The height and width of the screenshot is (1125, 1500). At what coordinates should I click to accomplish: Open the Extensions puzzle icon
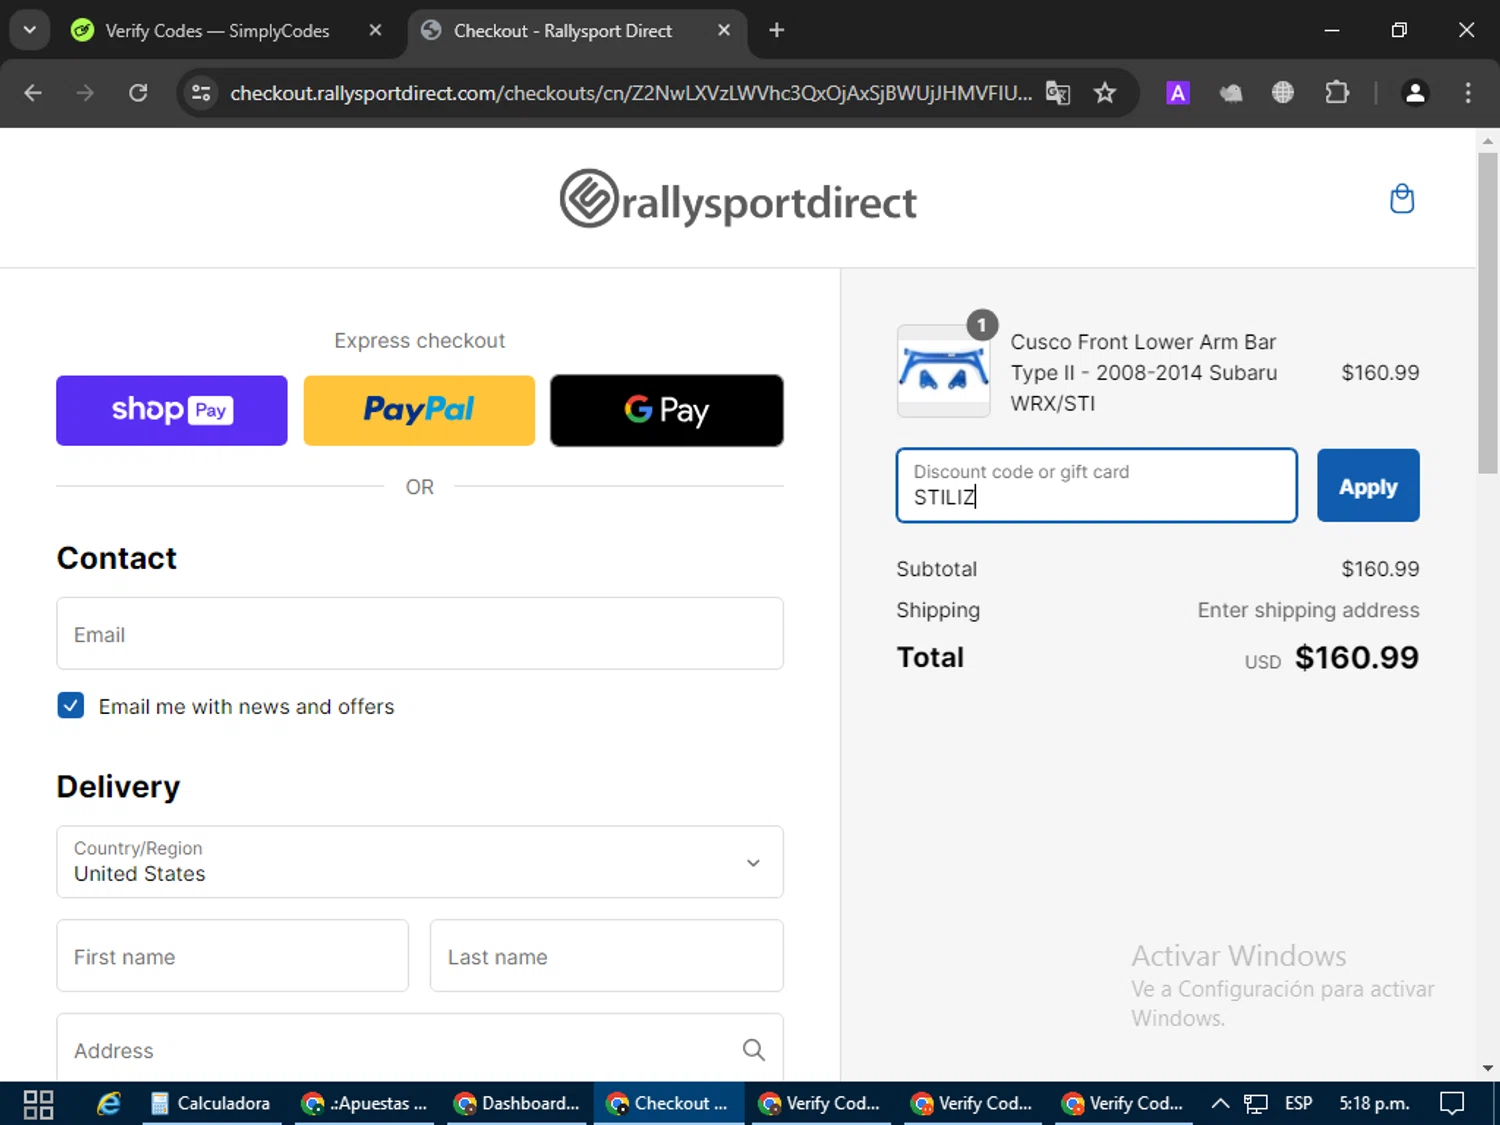(1337, 93)
